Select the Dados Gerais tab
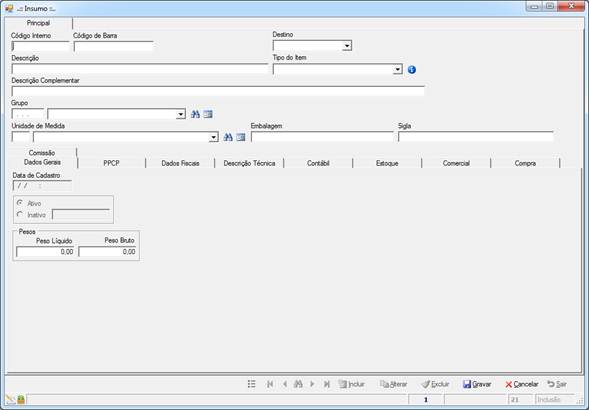589x410 pixels. click(x=42, y=162)
